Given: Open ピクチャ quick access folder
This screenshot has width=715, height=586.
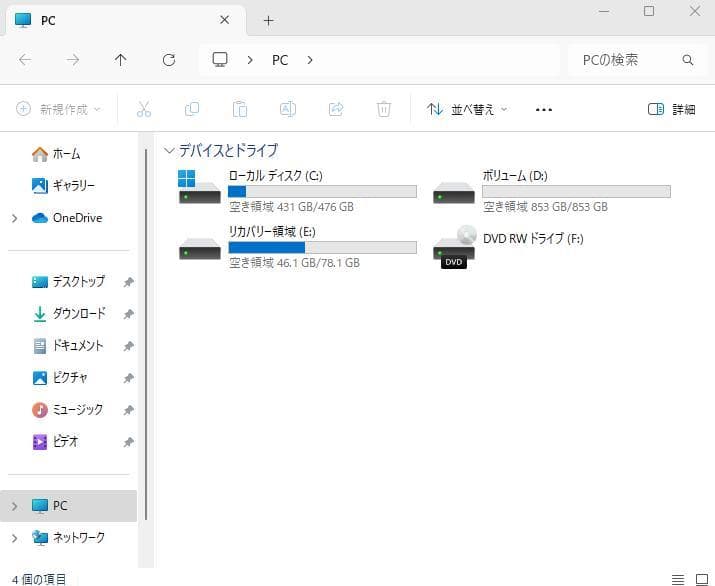Looking at the screenshot, I should (x=59, y=377).
